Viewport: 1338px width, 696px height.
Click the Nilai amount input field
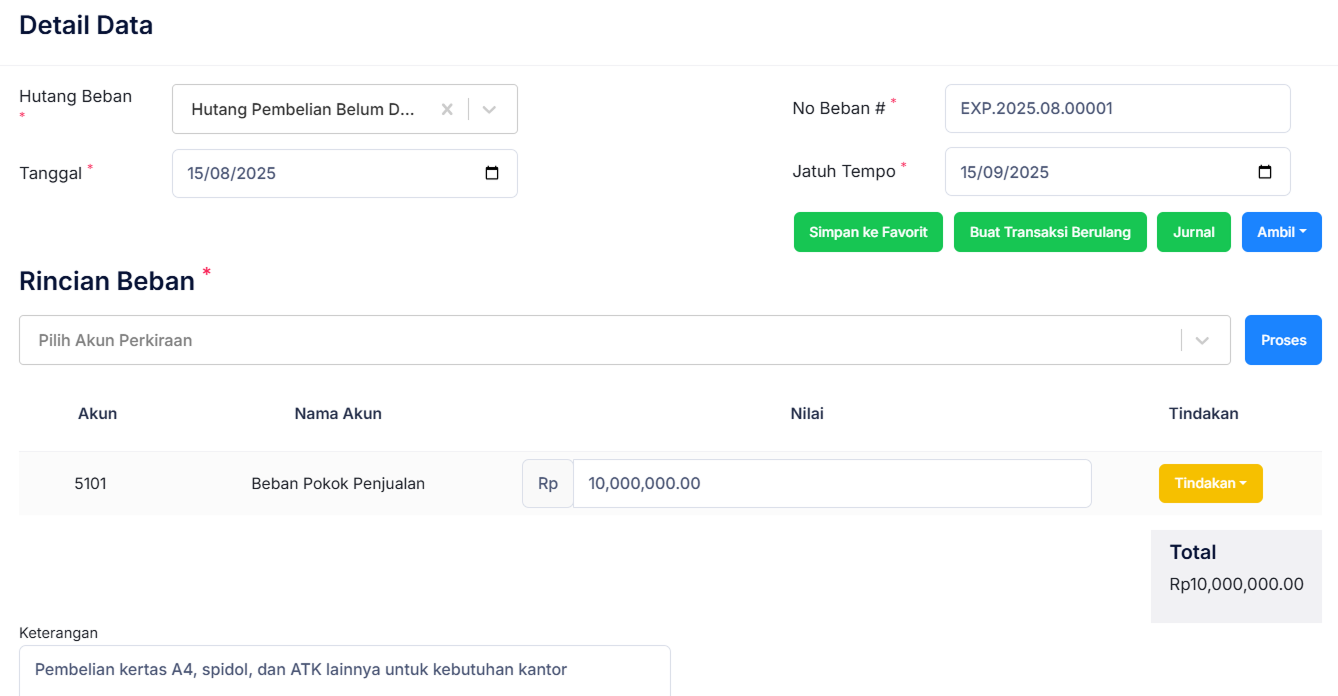830,484
